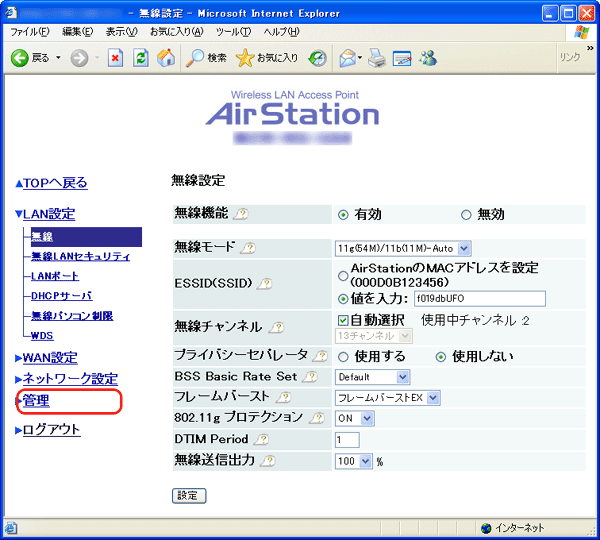Click the Refresh page icon

140,58
